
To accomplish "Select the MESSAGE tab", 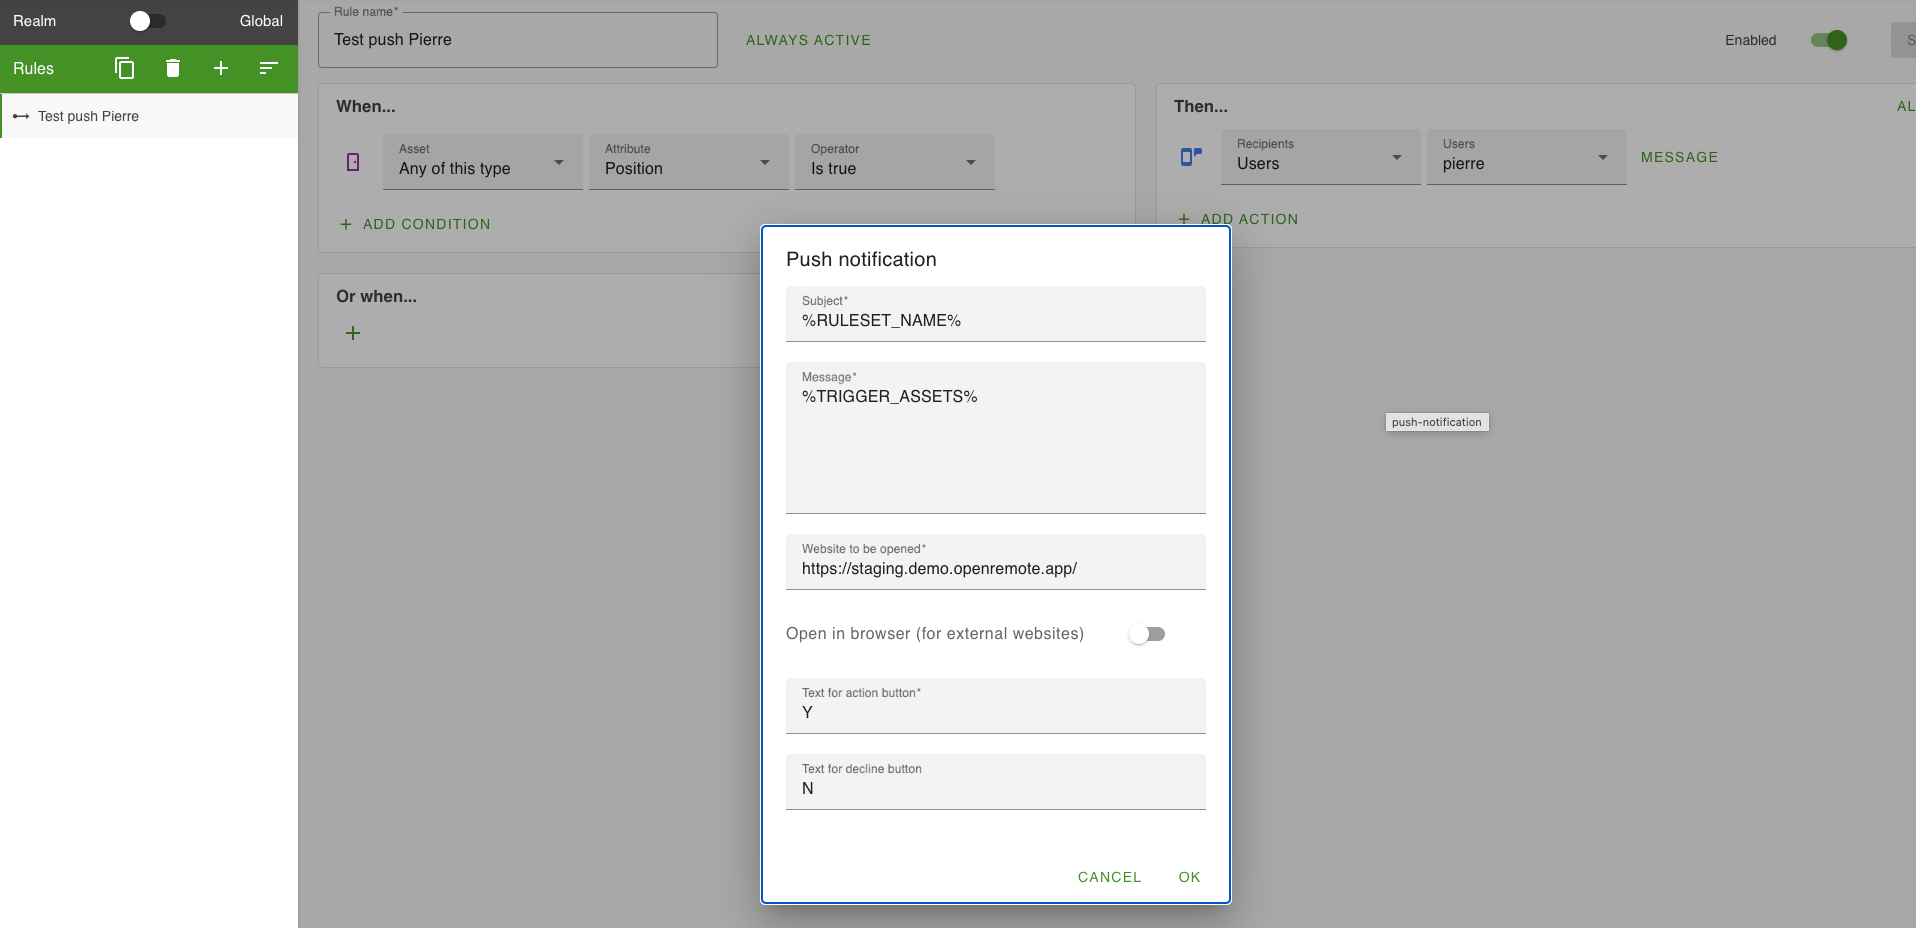I will 1679,156.
